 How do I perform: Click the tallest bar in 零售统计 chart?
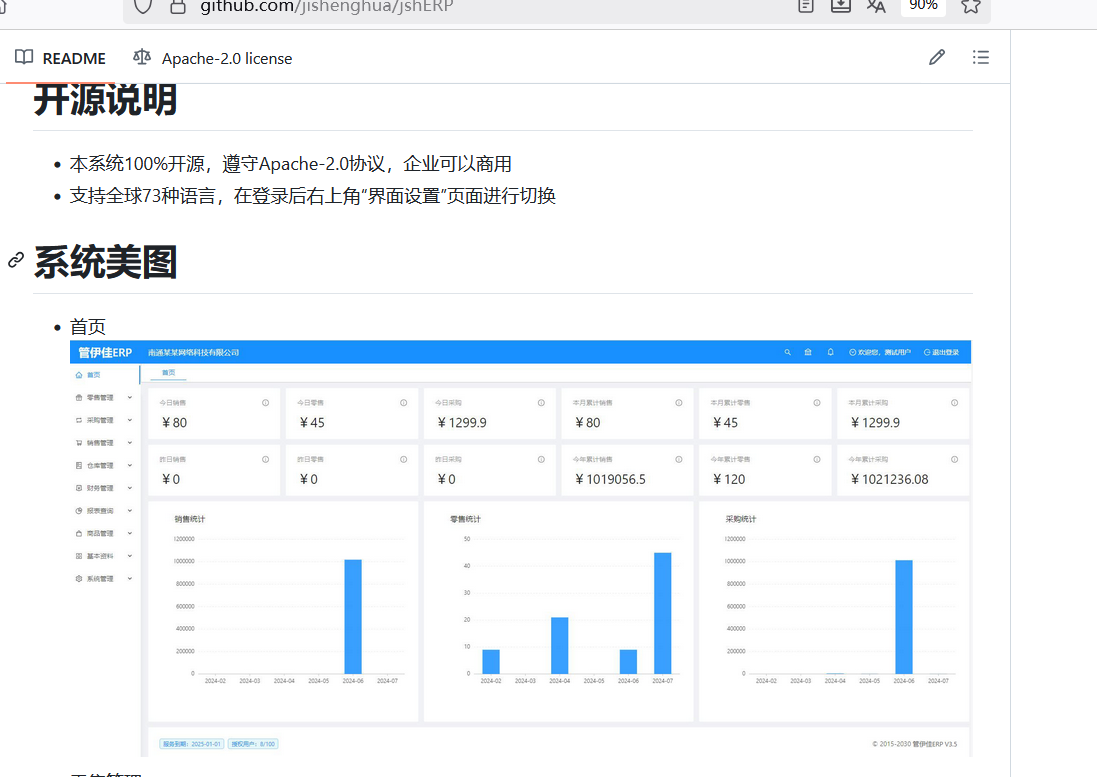point(662,612)
